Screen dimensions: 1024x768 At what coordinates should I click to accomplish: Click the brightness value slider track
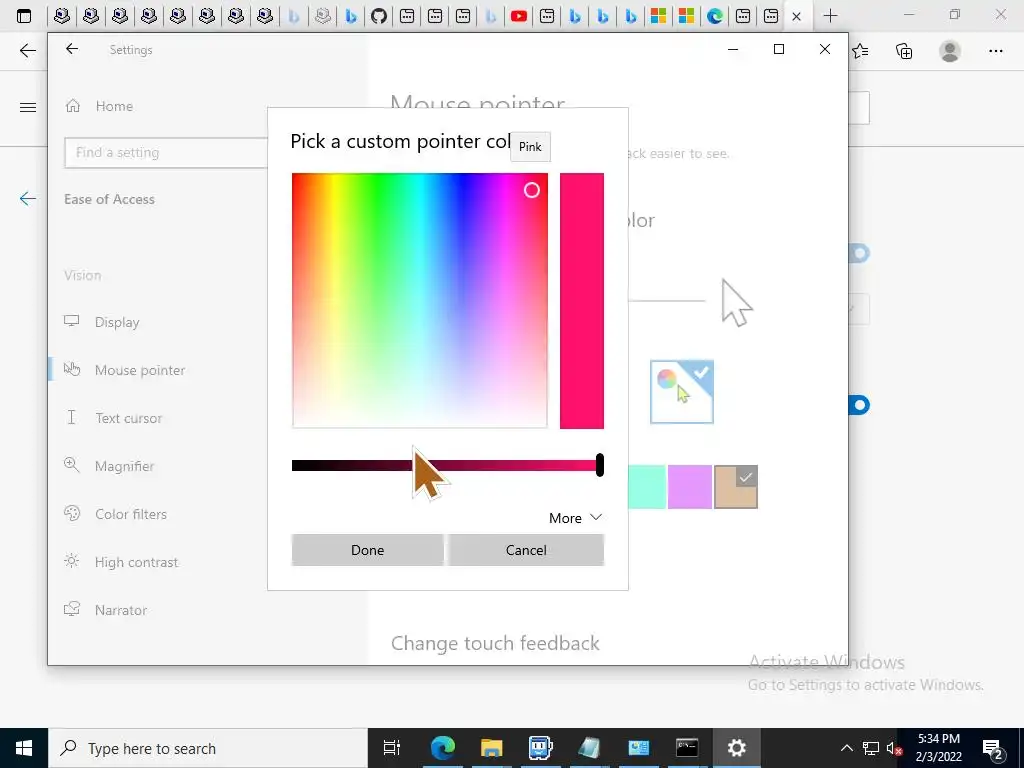(445, 465)
